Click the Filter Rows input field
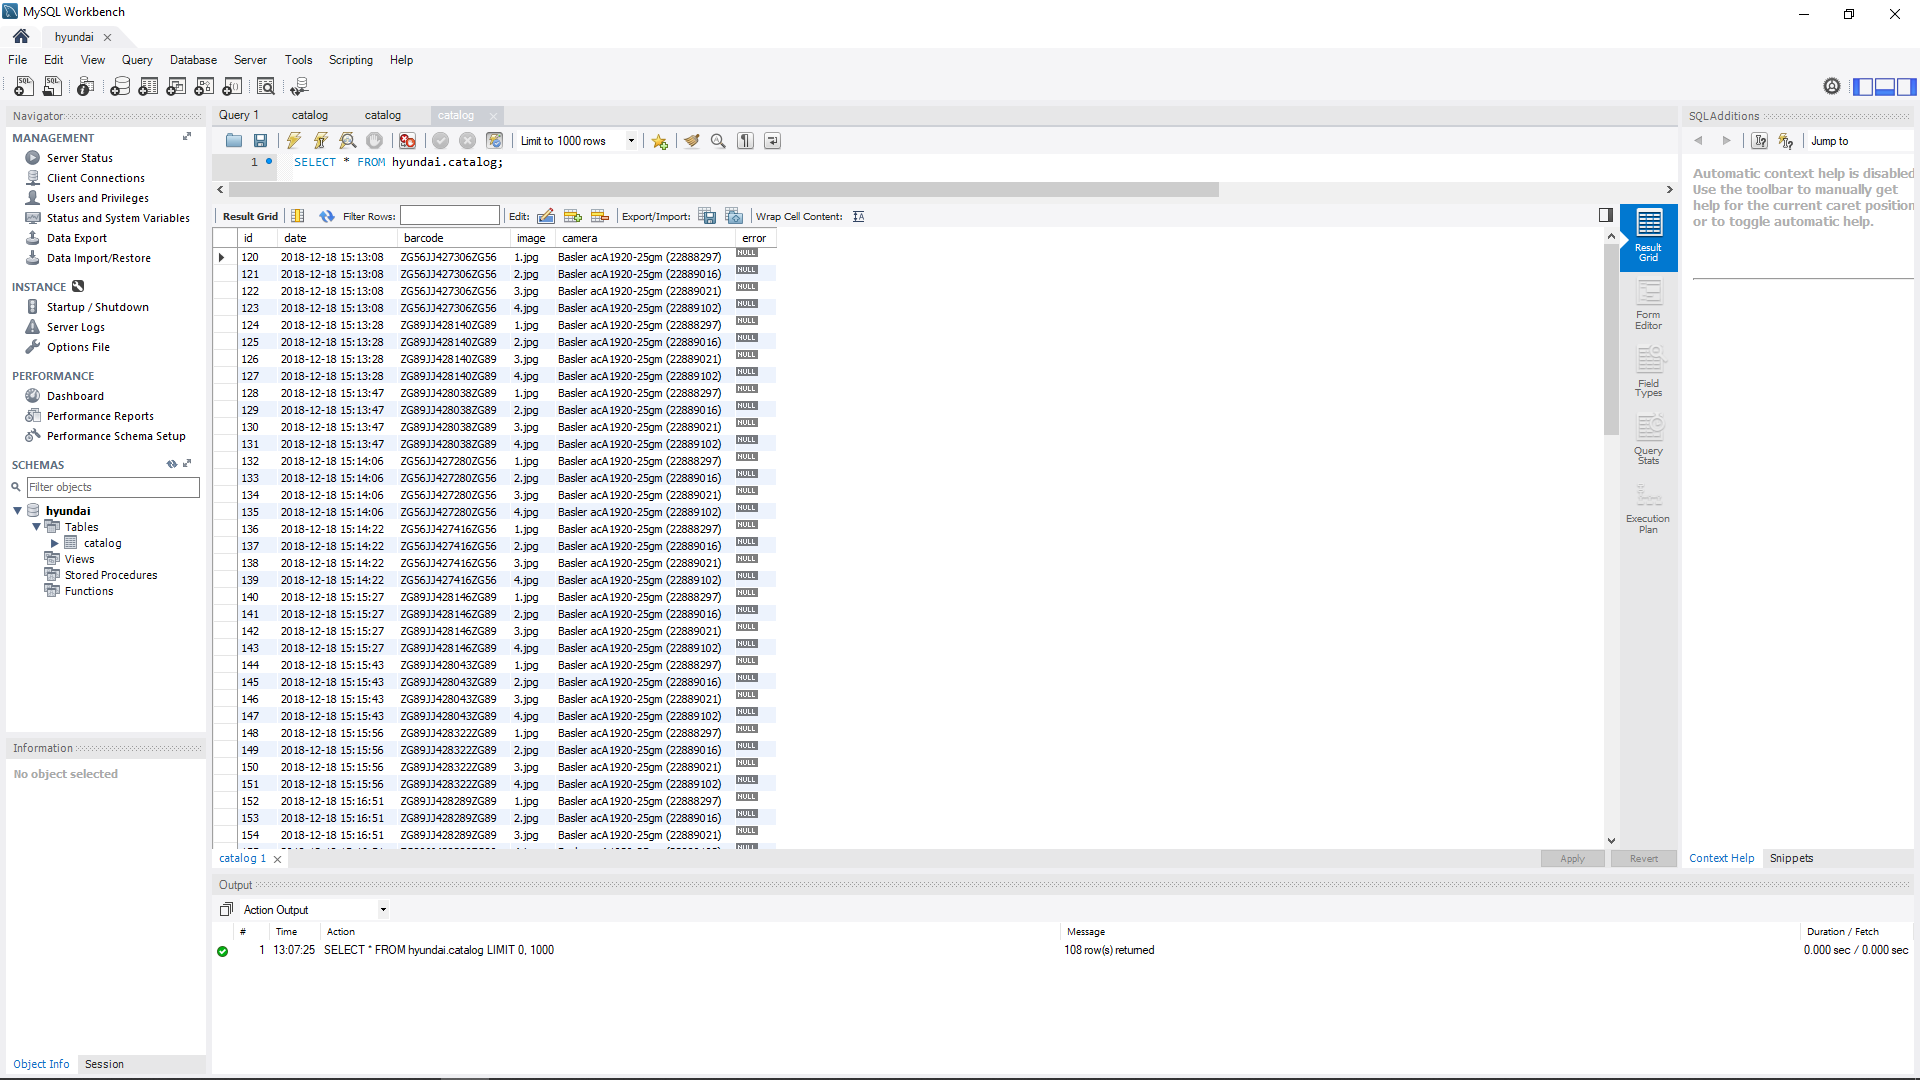This screenshot has height=1080, width=1920. [450, 216]
